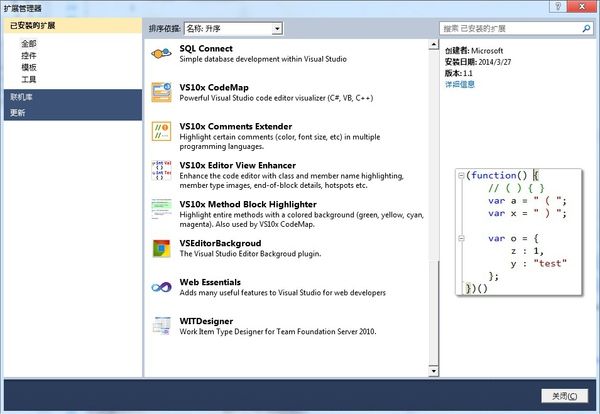Click the 创建者: Microsoft creator line
The height and width of the screenshot is (414, 600).
click(474, 51)
